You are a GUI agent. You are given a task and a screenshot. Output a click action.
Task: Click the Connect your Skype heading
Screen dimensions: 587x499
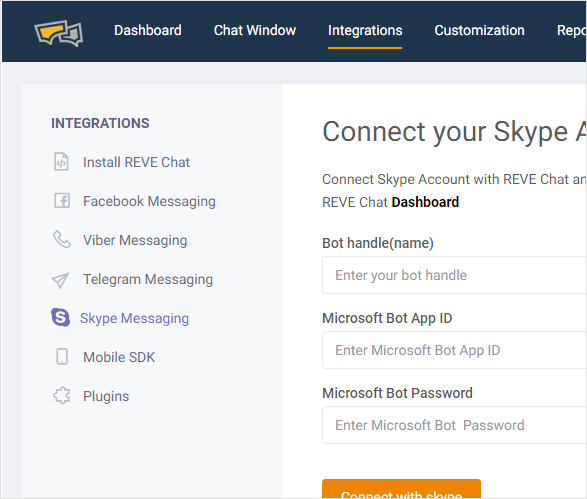(454, 132)
